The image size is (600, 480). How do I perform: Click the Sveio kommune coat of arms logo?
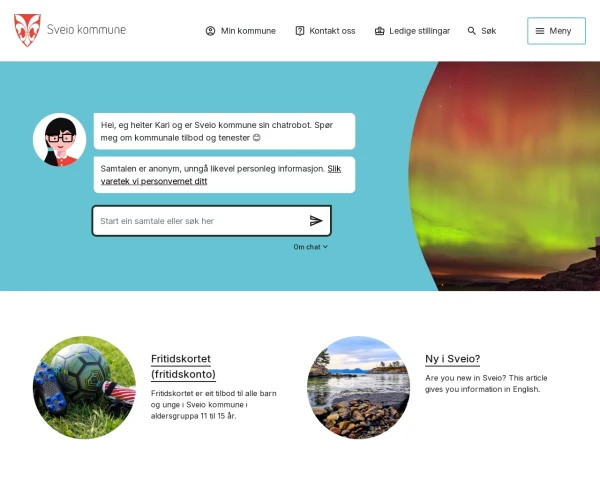(27, 30)
